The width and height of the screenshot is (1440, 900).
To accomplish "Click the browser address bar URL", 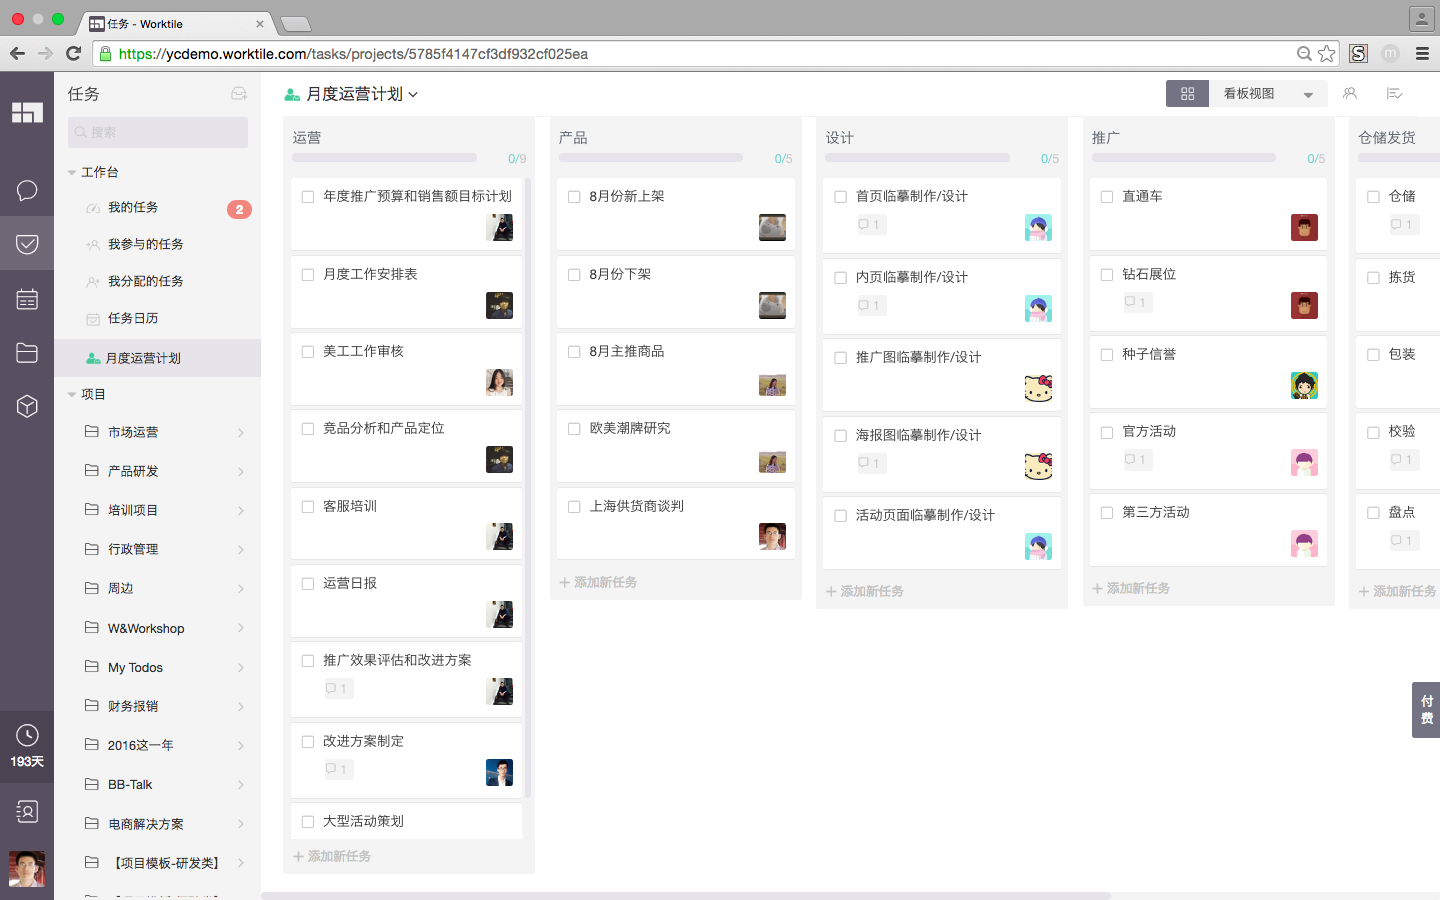I will pyautogui.click(x=353, y=54).
